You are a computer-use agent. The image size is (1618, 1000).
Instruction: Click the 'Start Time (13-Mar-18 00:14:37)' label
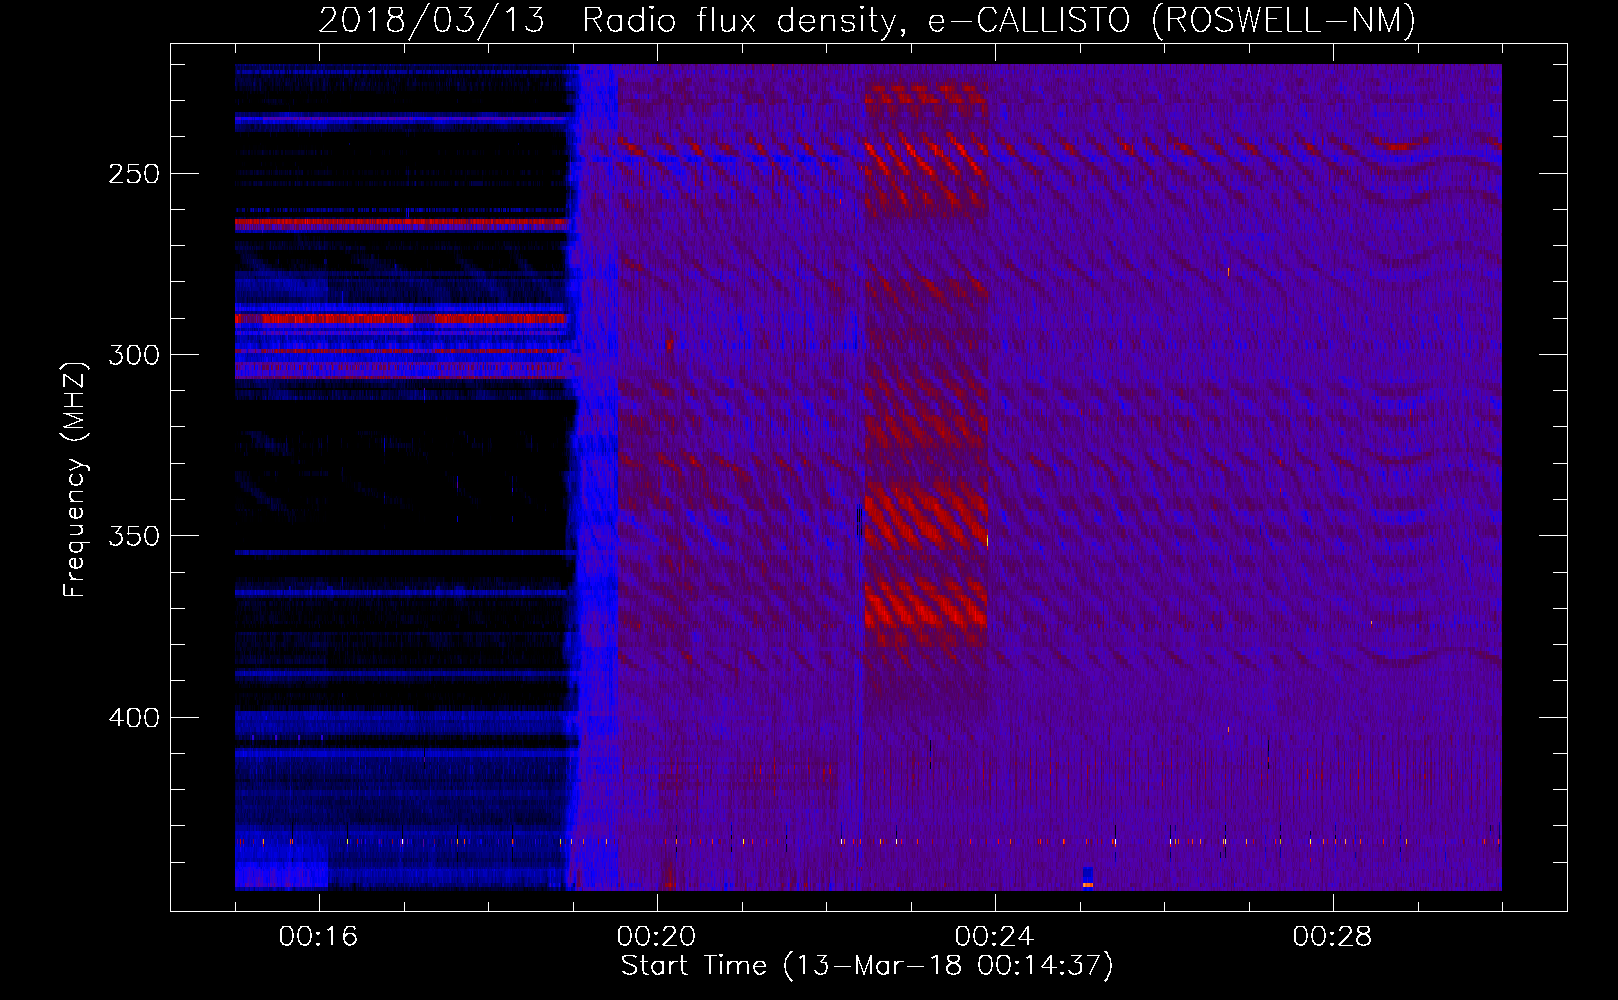click(867, 966)
